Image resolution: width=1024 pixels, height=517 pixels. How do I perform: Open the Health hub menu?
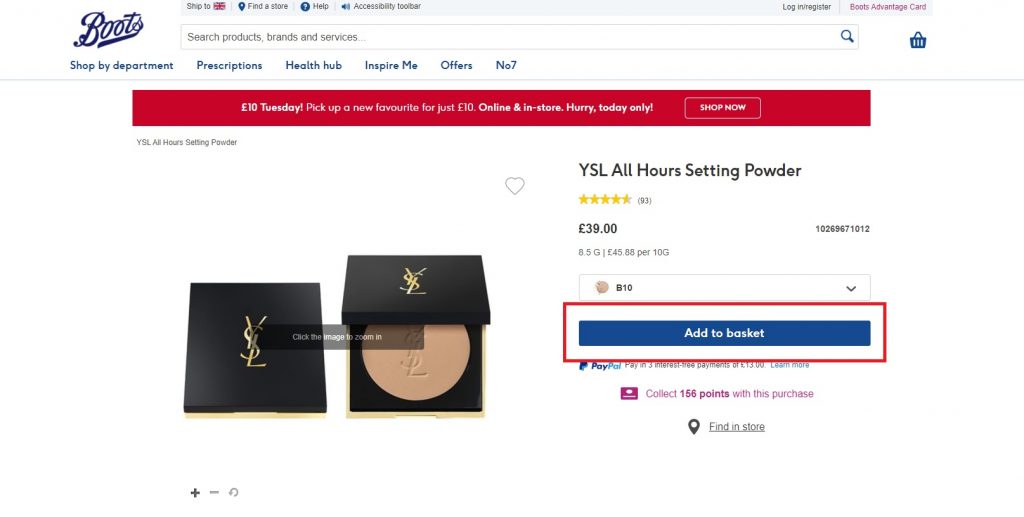click(x=313, y=66)
